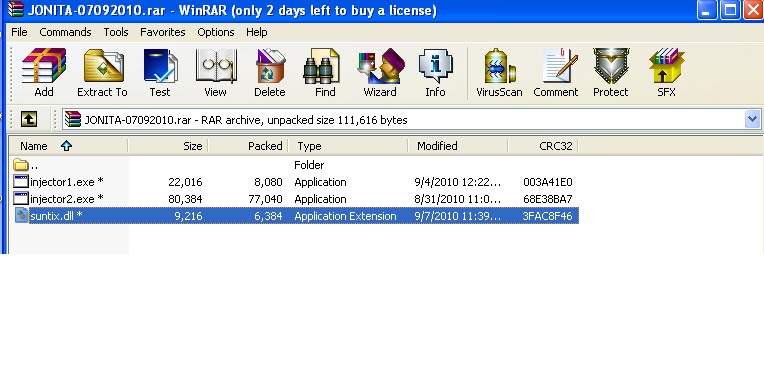Click CRC32 value 68E38BA7
The width and height of the screenshot is (764, 384).
(548, 199)
